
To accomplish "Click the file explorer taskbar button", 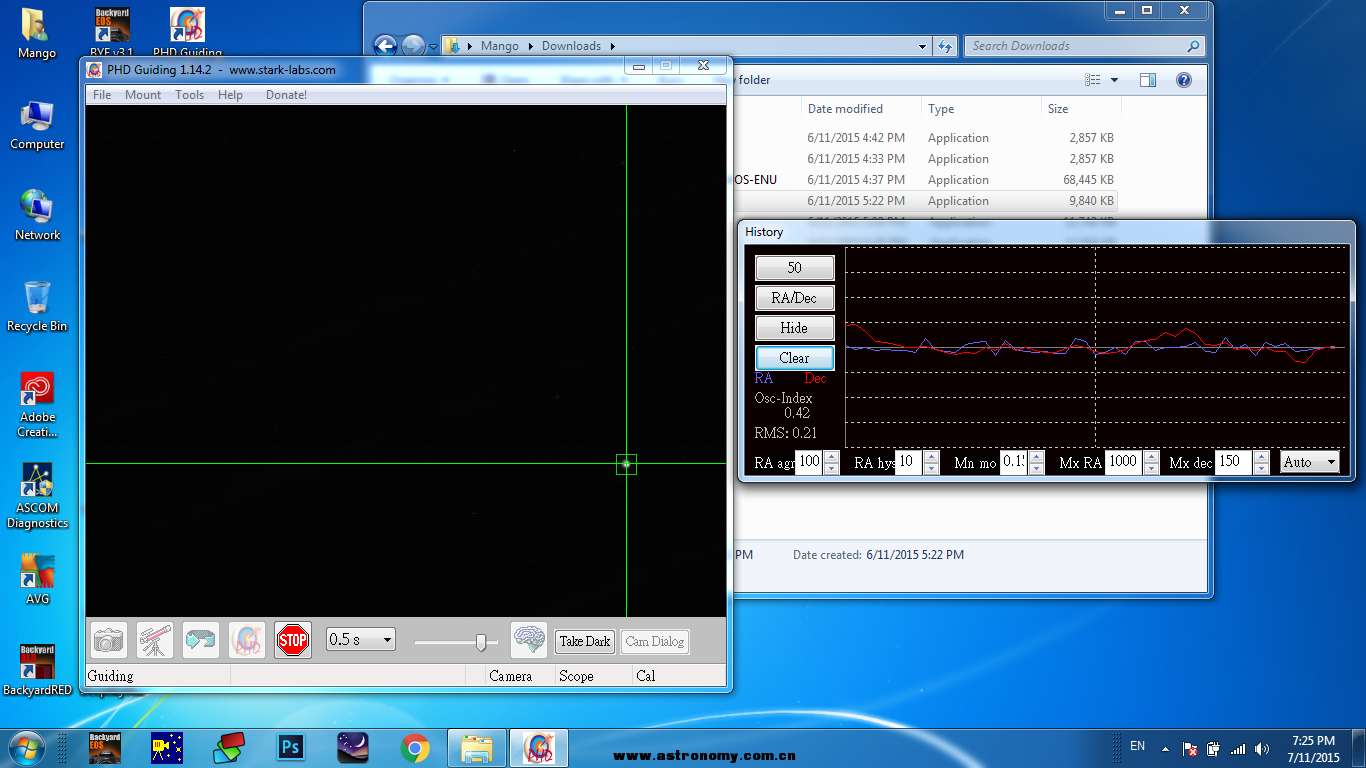I will click(x=477, y=748).
